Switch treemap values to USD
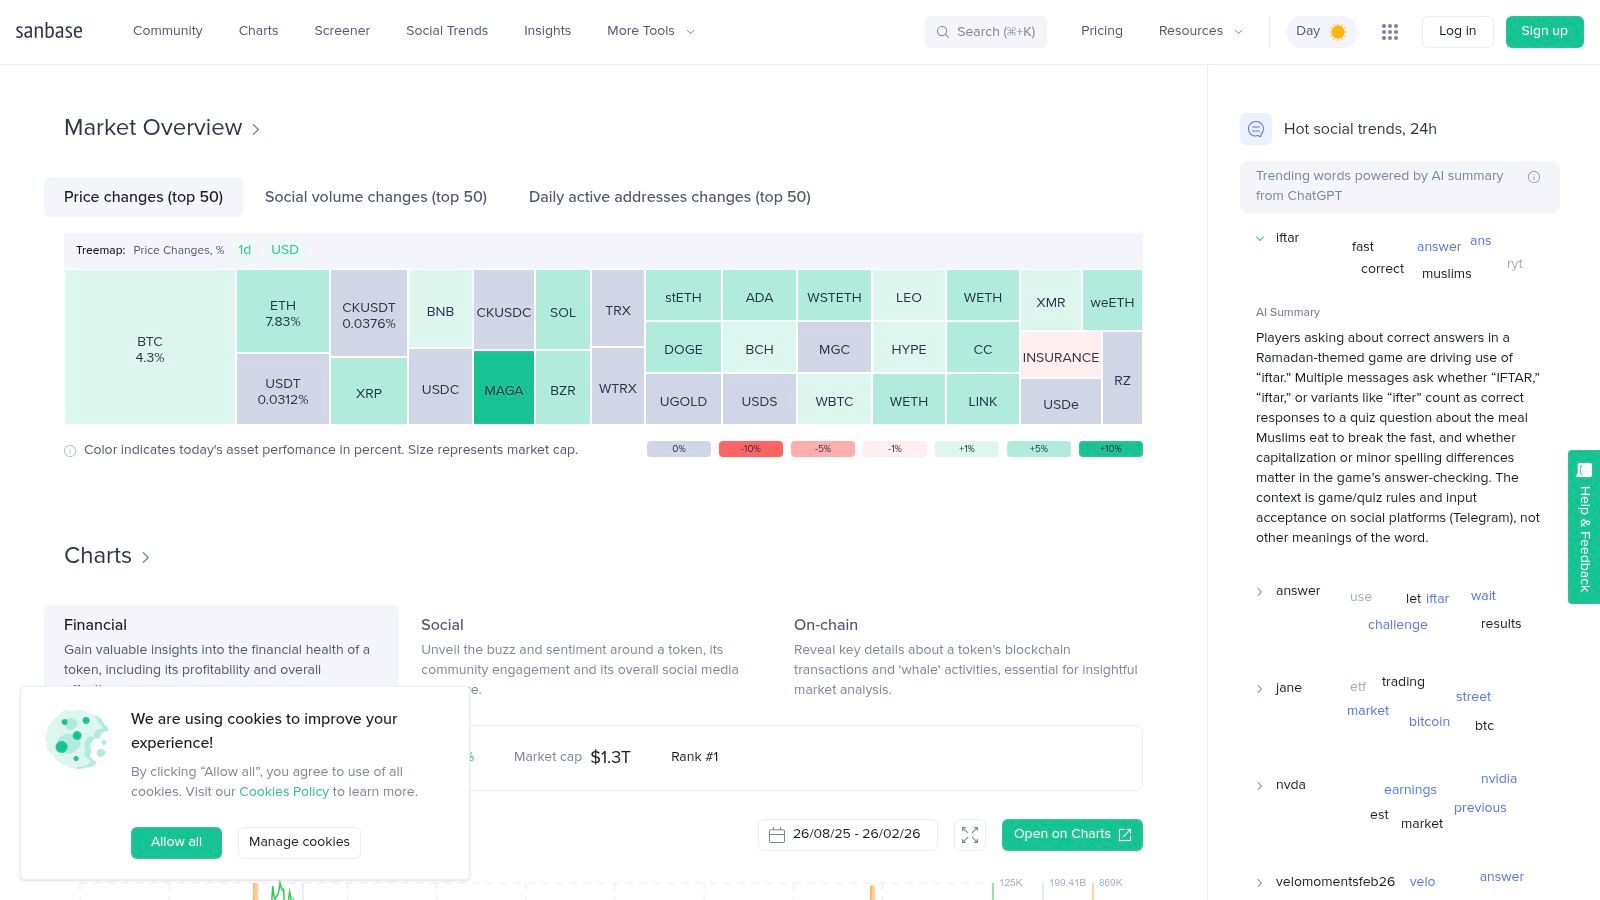 (284, 249)
